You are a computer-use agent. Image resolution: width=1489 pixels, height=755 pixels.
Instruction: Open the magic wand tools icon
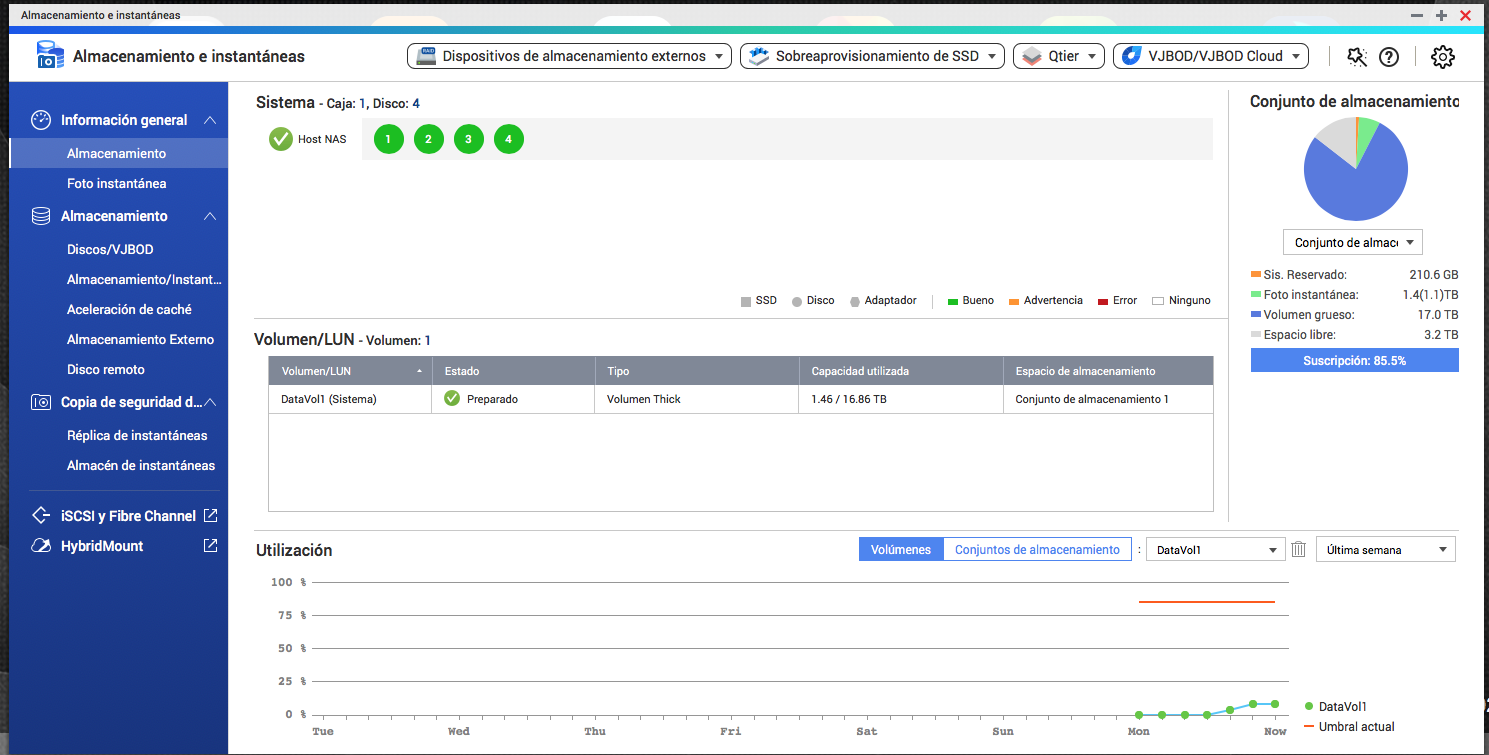pyautogui.click(x=1357, y=57)
